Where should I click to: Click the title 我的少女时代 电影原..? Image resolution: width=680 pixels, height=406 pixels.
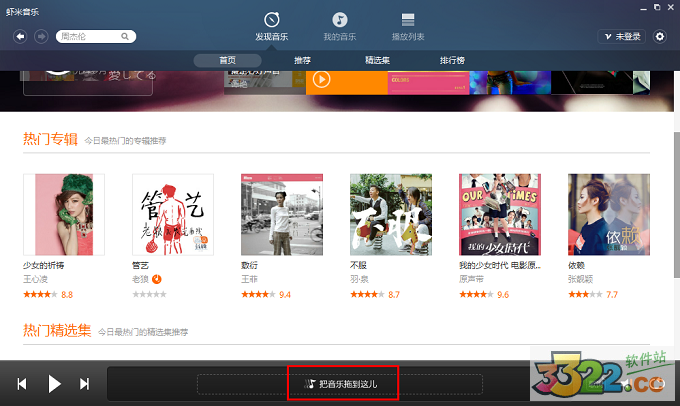(500, 265)
